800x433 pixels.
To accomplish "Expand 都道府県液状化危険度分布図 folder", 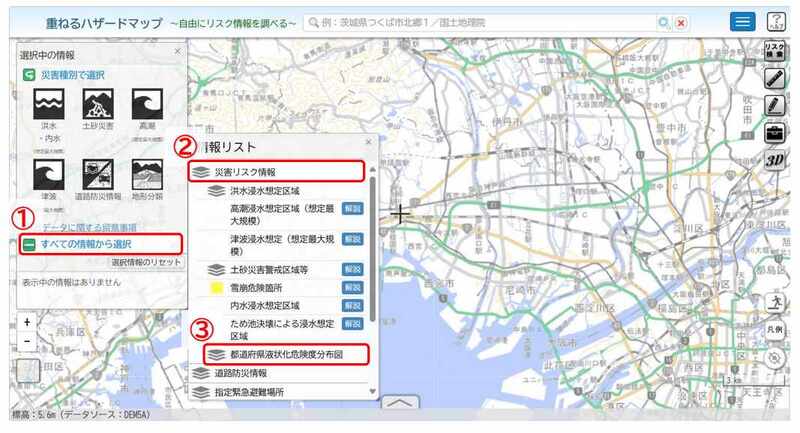I will (x=286, y=354).
